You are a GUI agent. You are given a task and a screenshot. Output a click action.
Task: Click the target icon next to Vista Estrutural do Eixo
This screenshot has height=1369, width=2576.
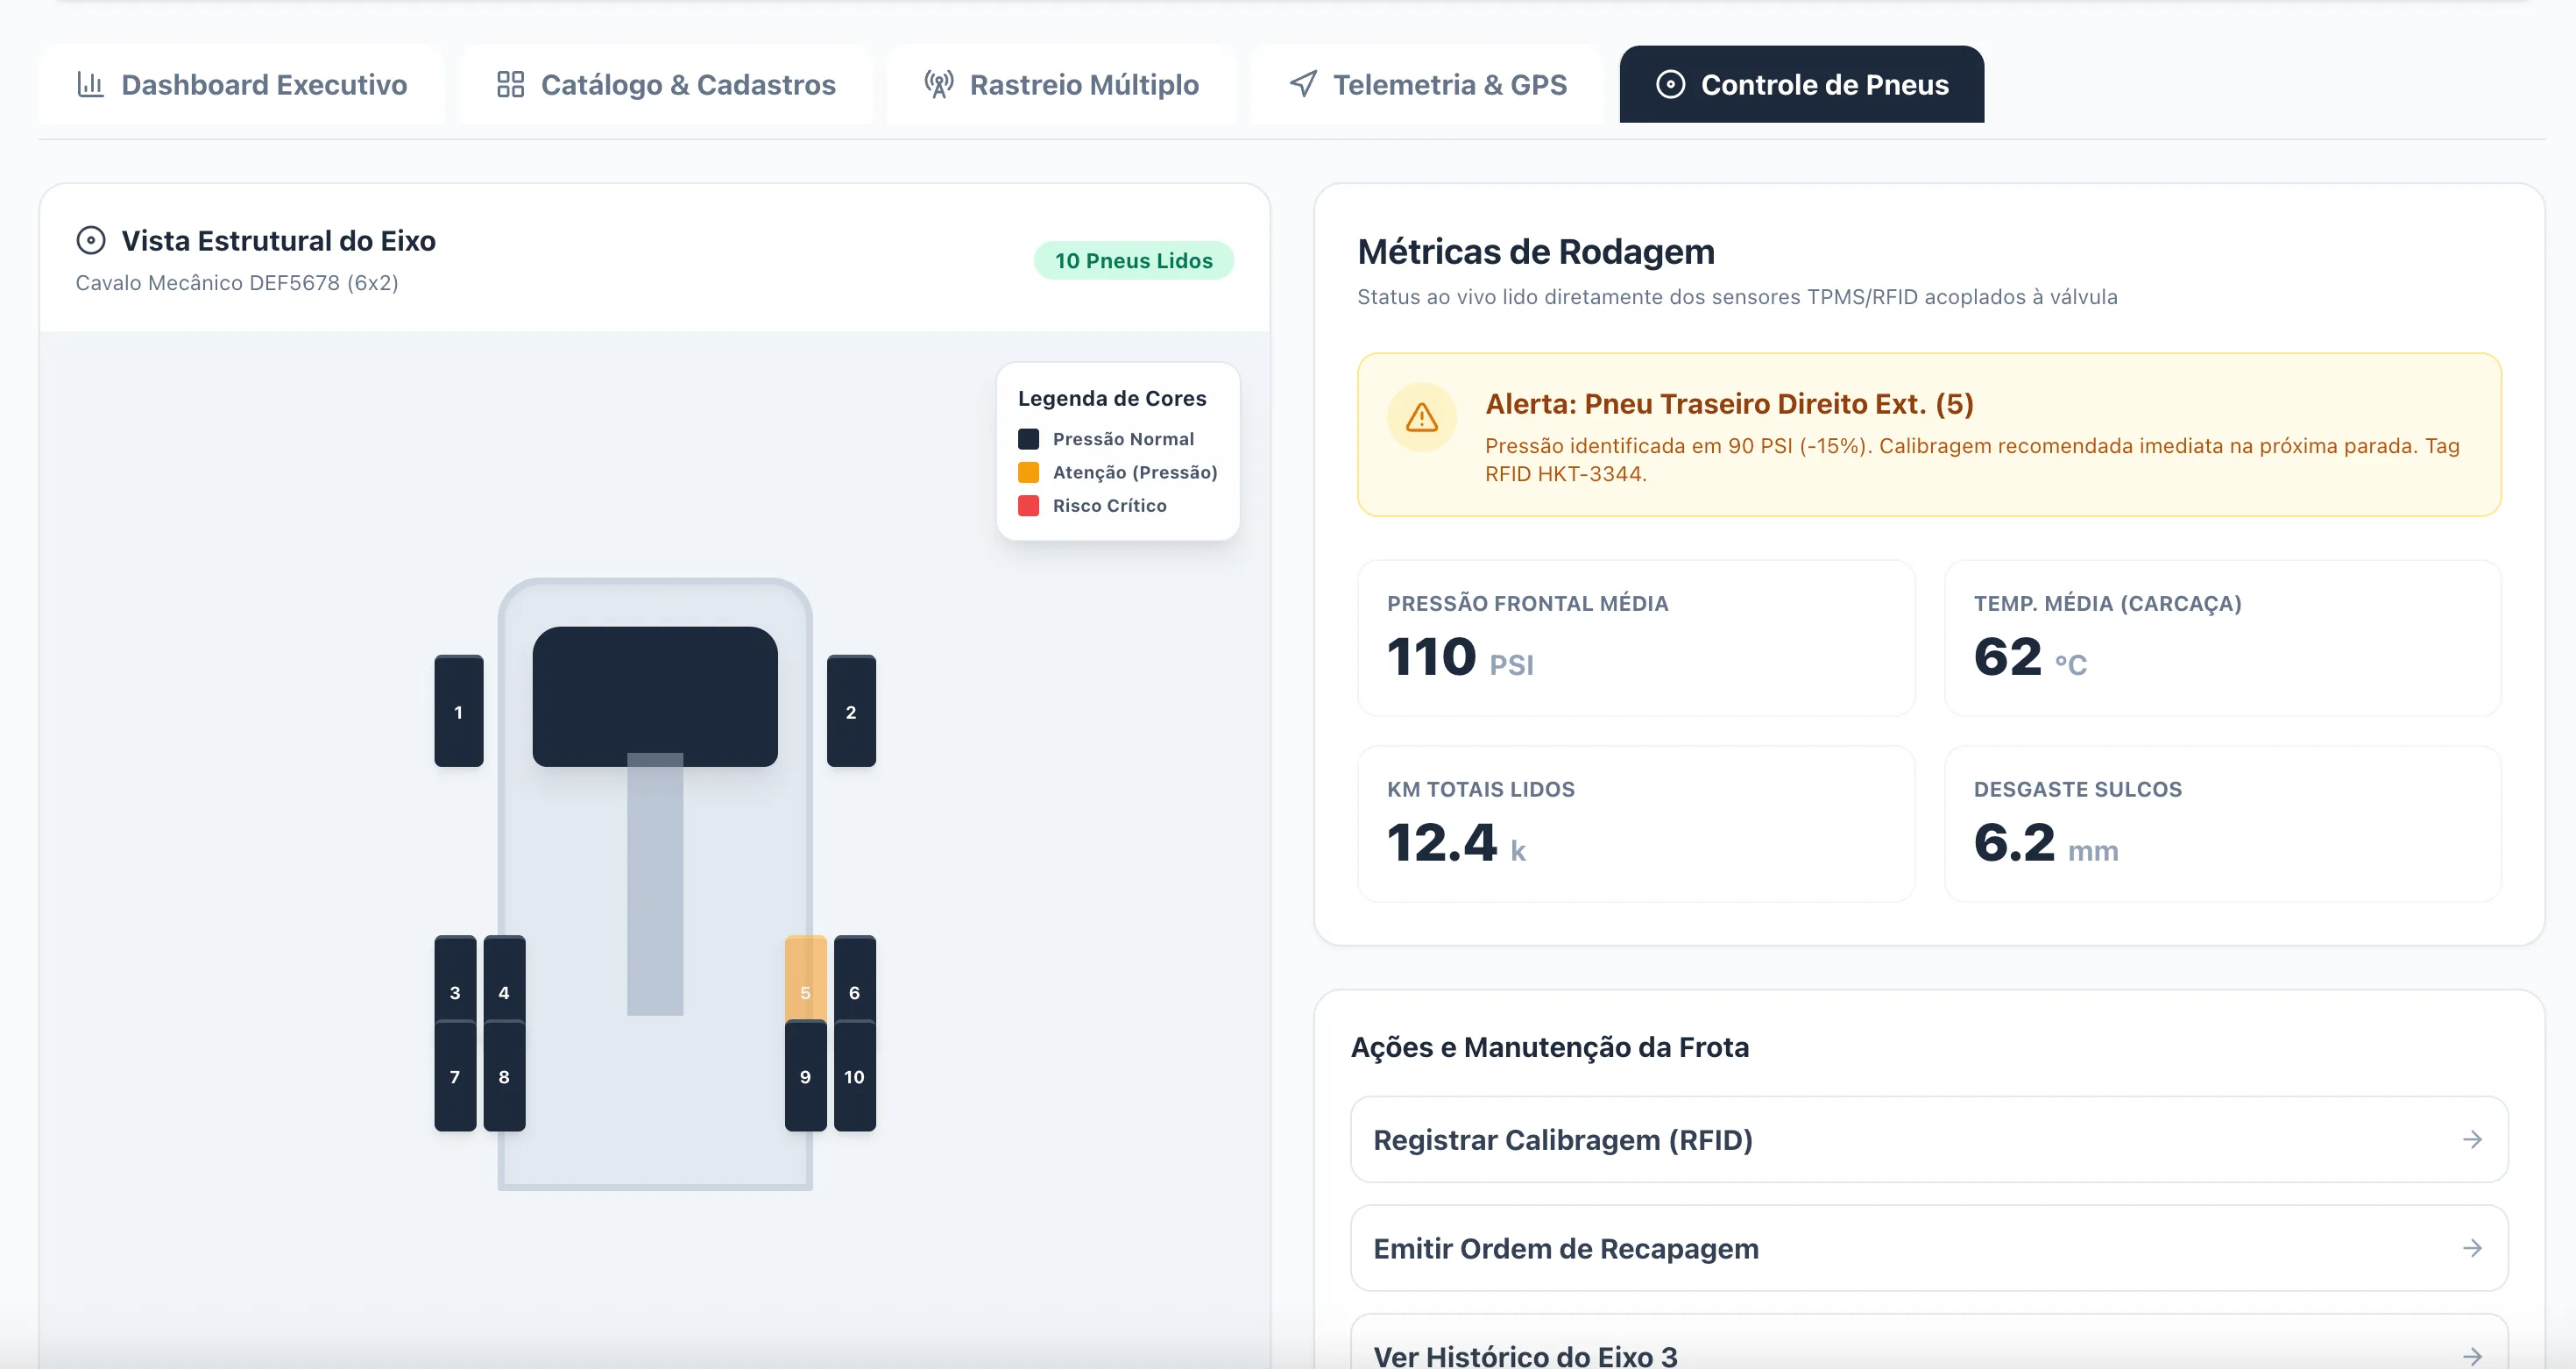click(91, 240)
